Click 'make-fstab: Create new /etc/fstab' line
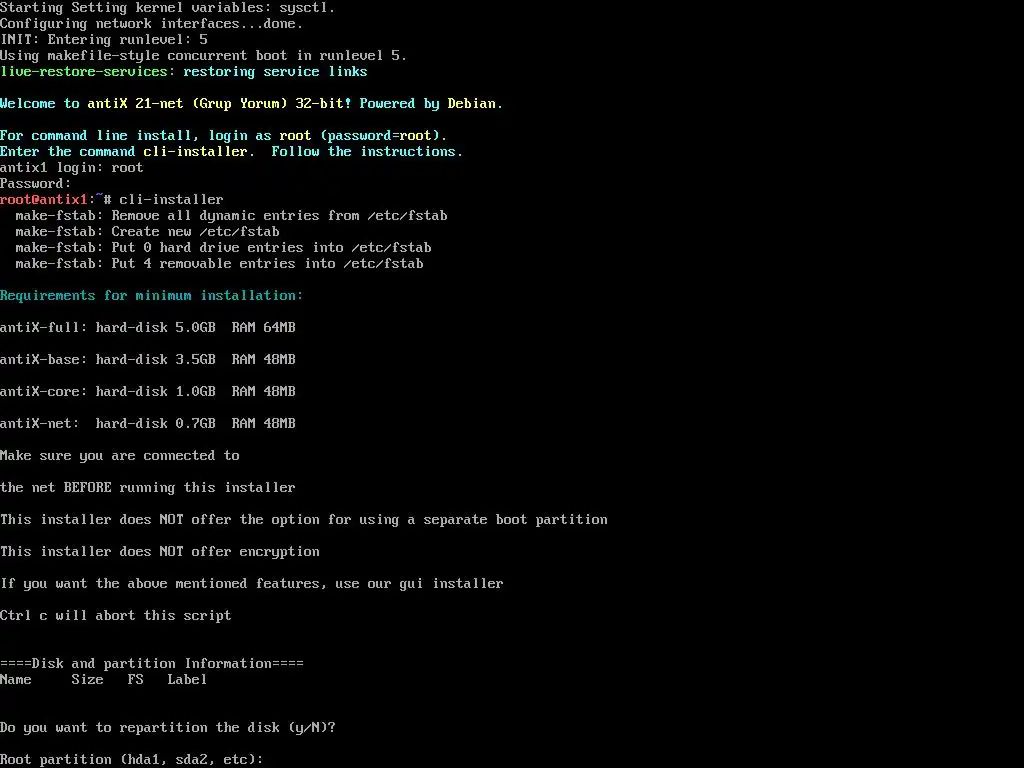Viewport: 1024px width, 768px height. coord(148,231)
